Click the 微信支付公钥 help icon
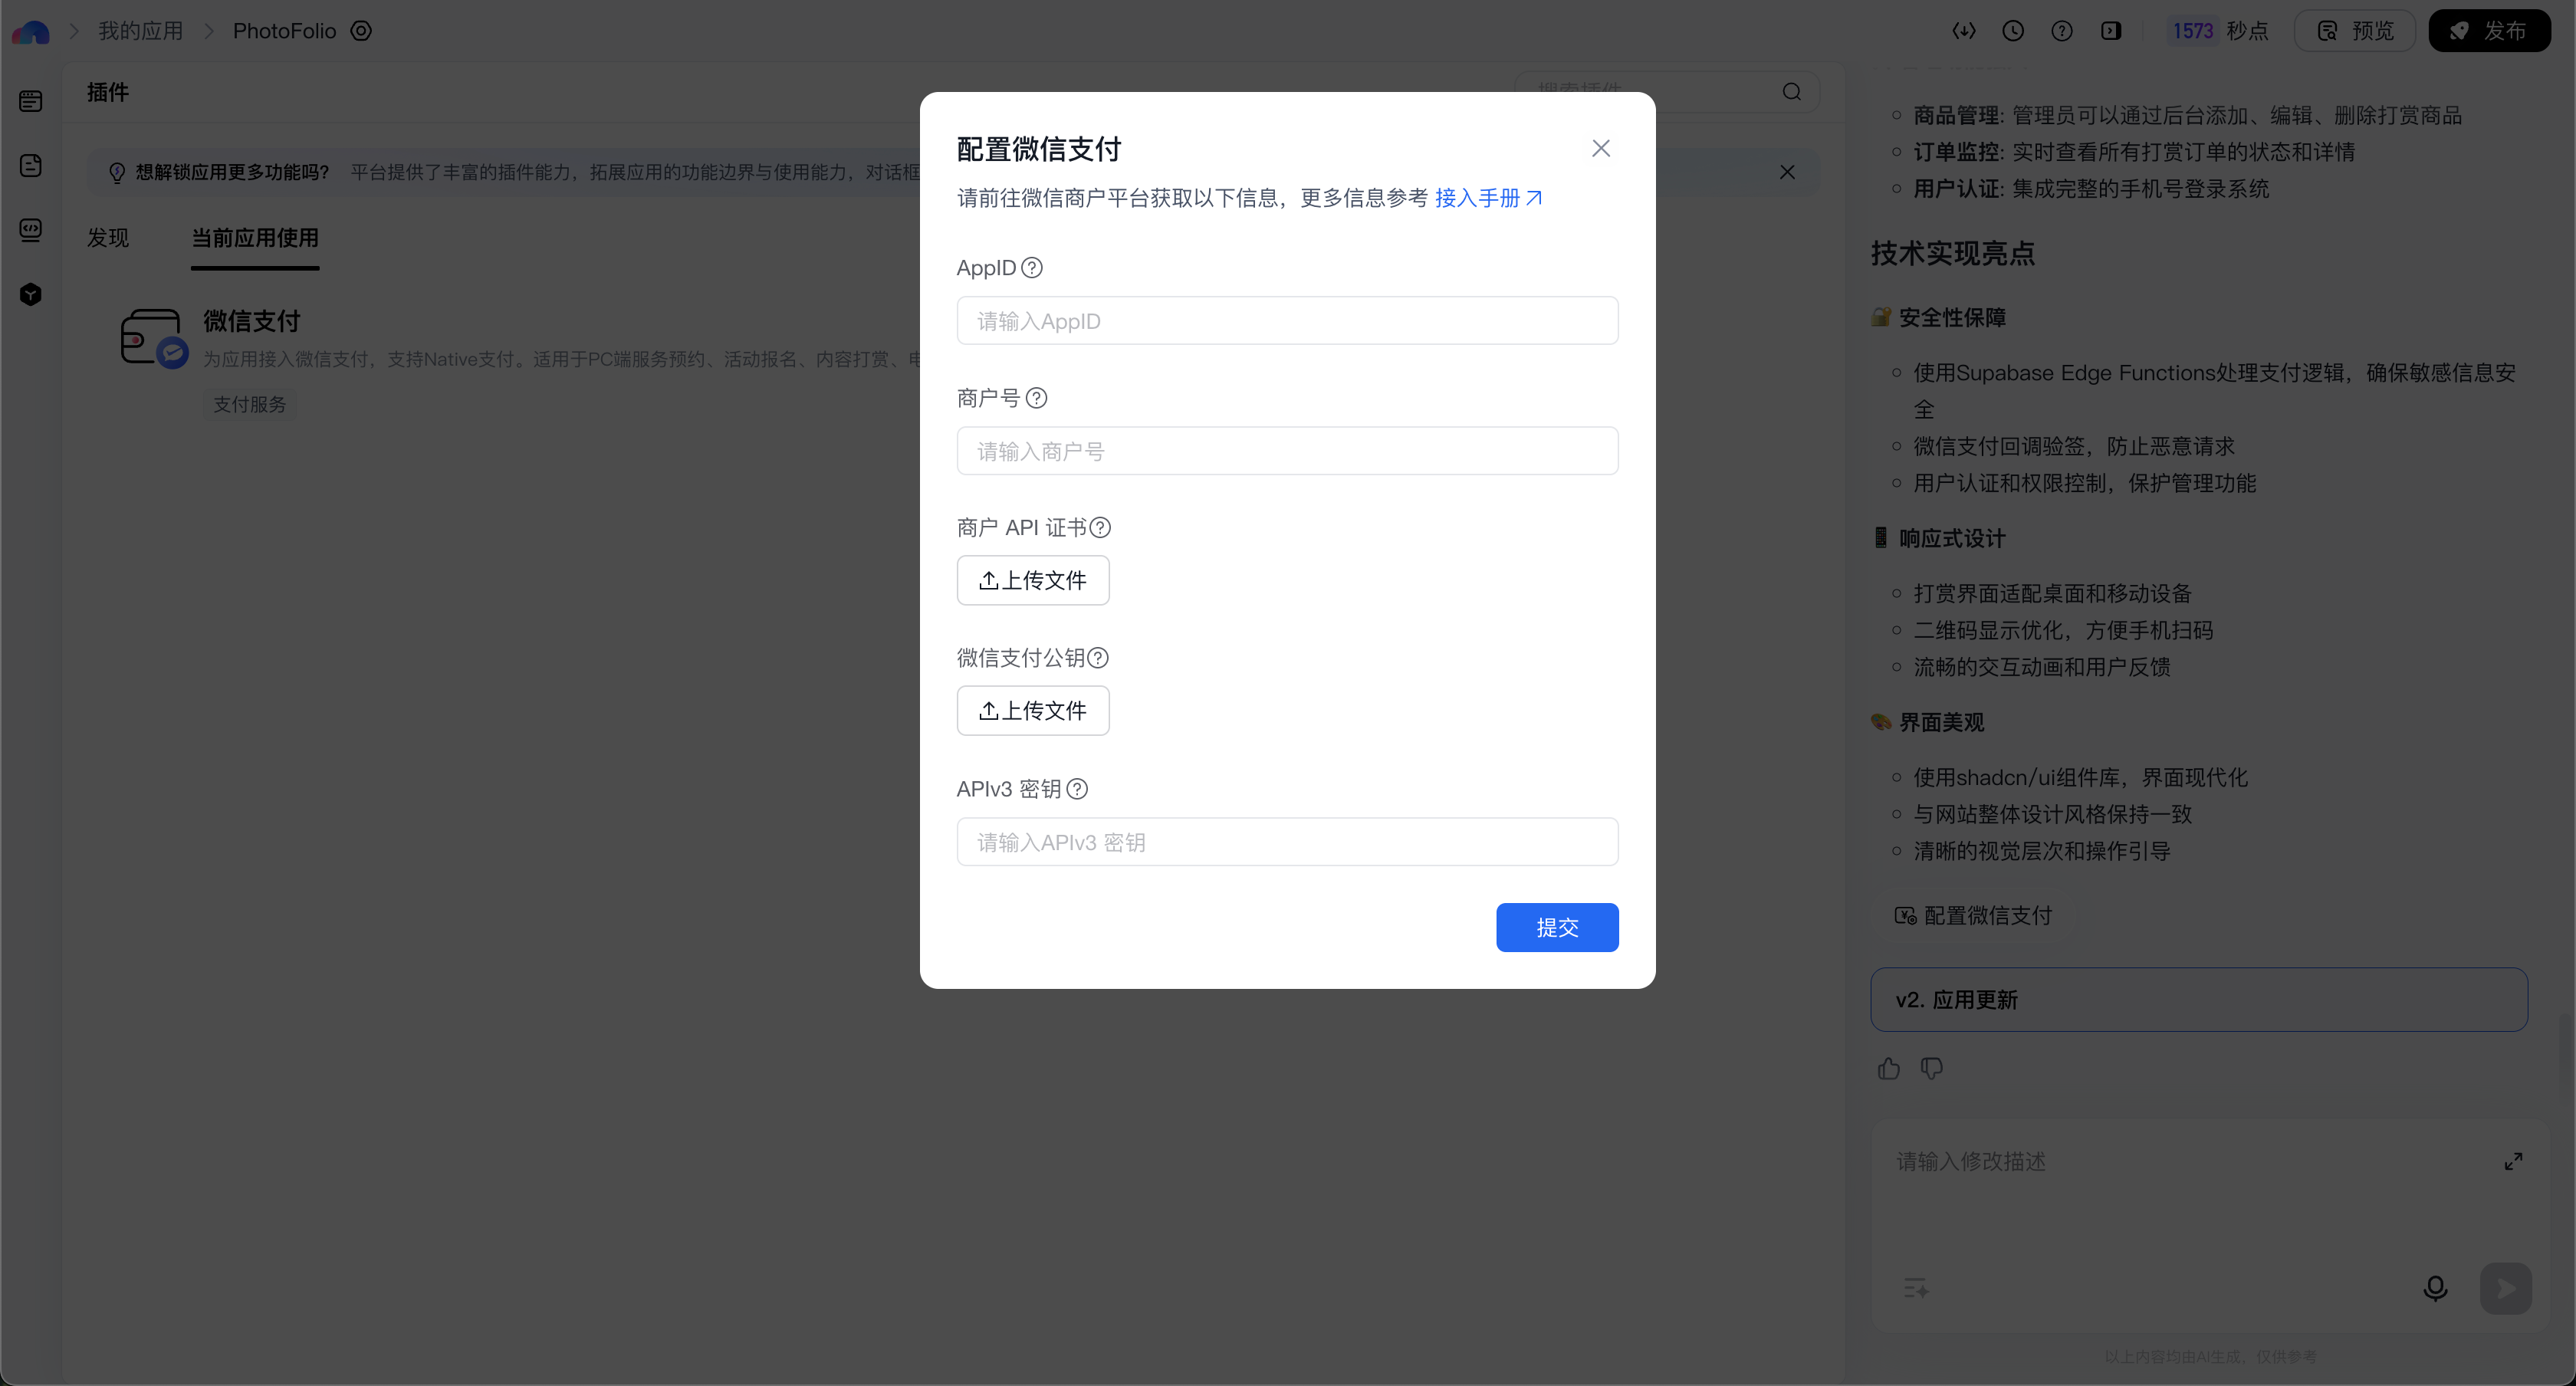 click(1098, 658)
